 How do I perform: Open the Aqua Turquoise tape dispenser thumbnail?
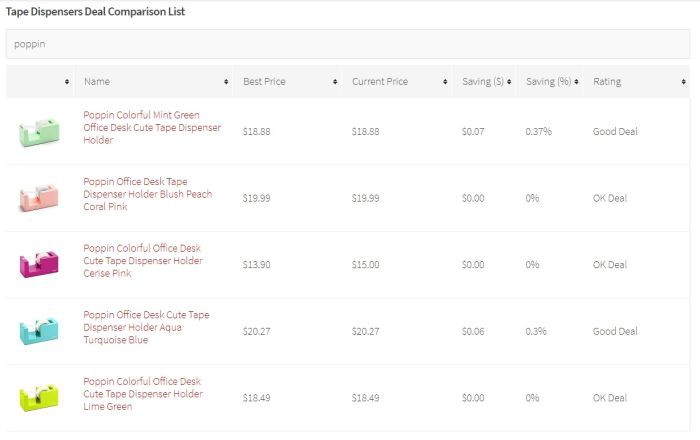tap(39, 331)
